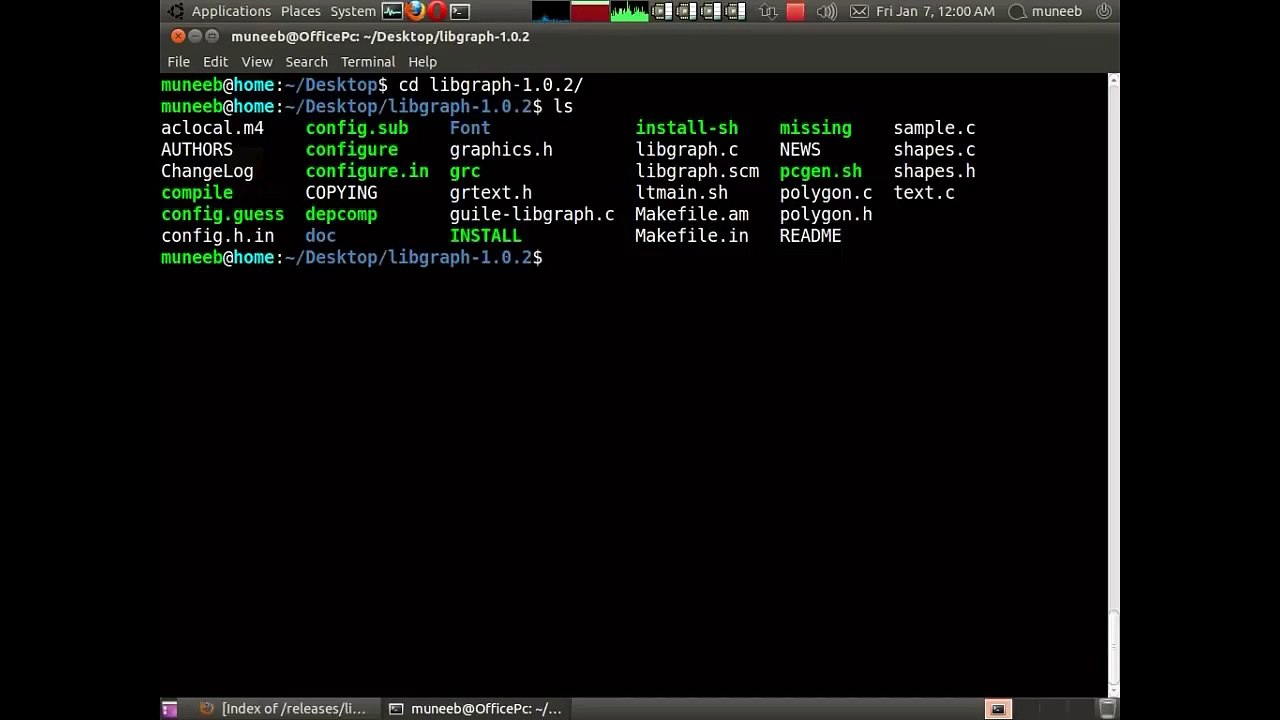This screenshot has height=720, width=1280.
Task: Launch terminal from top panel launcher
Action: (460, 11)
